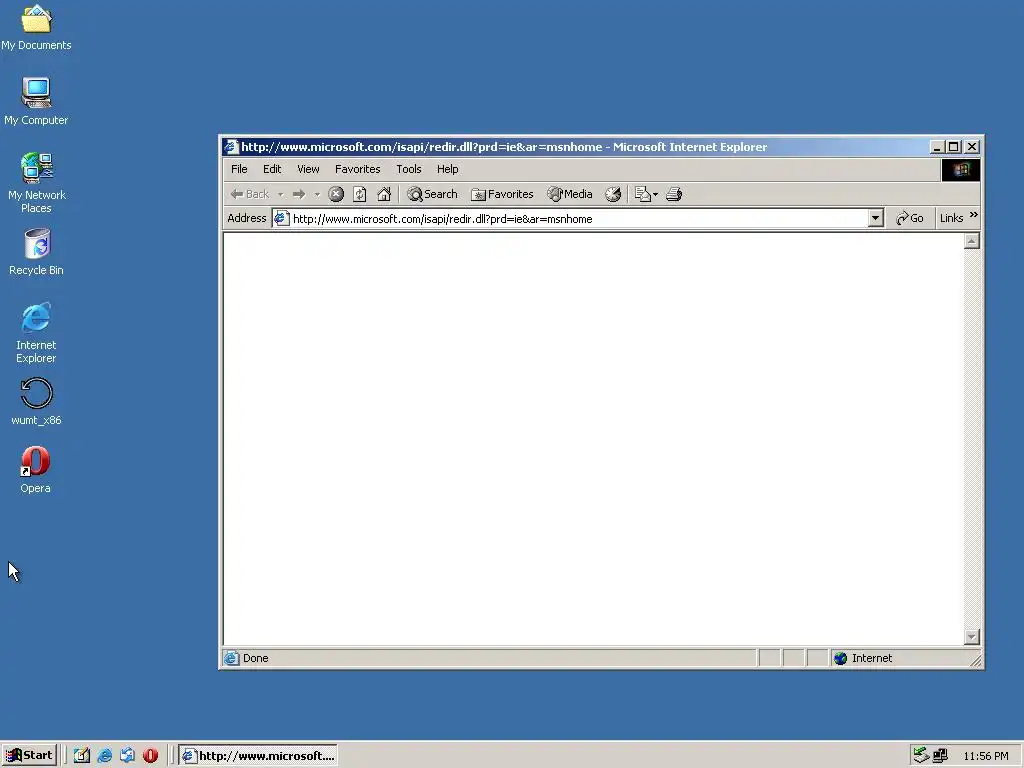The image size is (1024, 768).
Task: Click the Edit page toolbar icon
Action: [x=643, y=194]
